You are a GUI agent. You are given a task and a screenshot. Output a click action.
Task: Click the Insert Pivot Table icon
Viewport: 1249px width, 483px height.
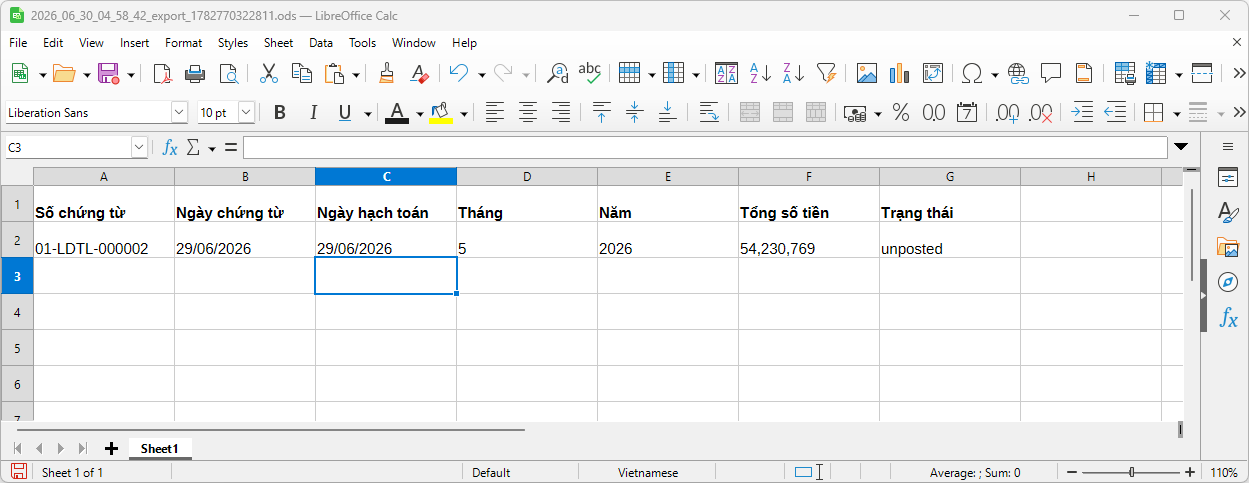932,73
